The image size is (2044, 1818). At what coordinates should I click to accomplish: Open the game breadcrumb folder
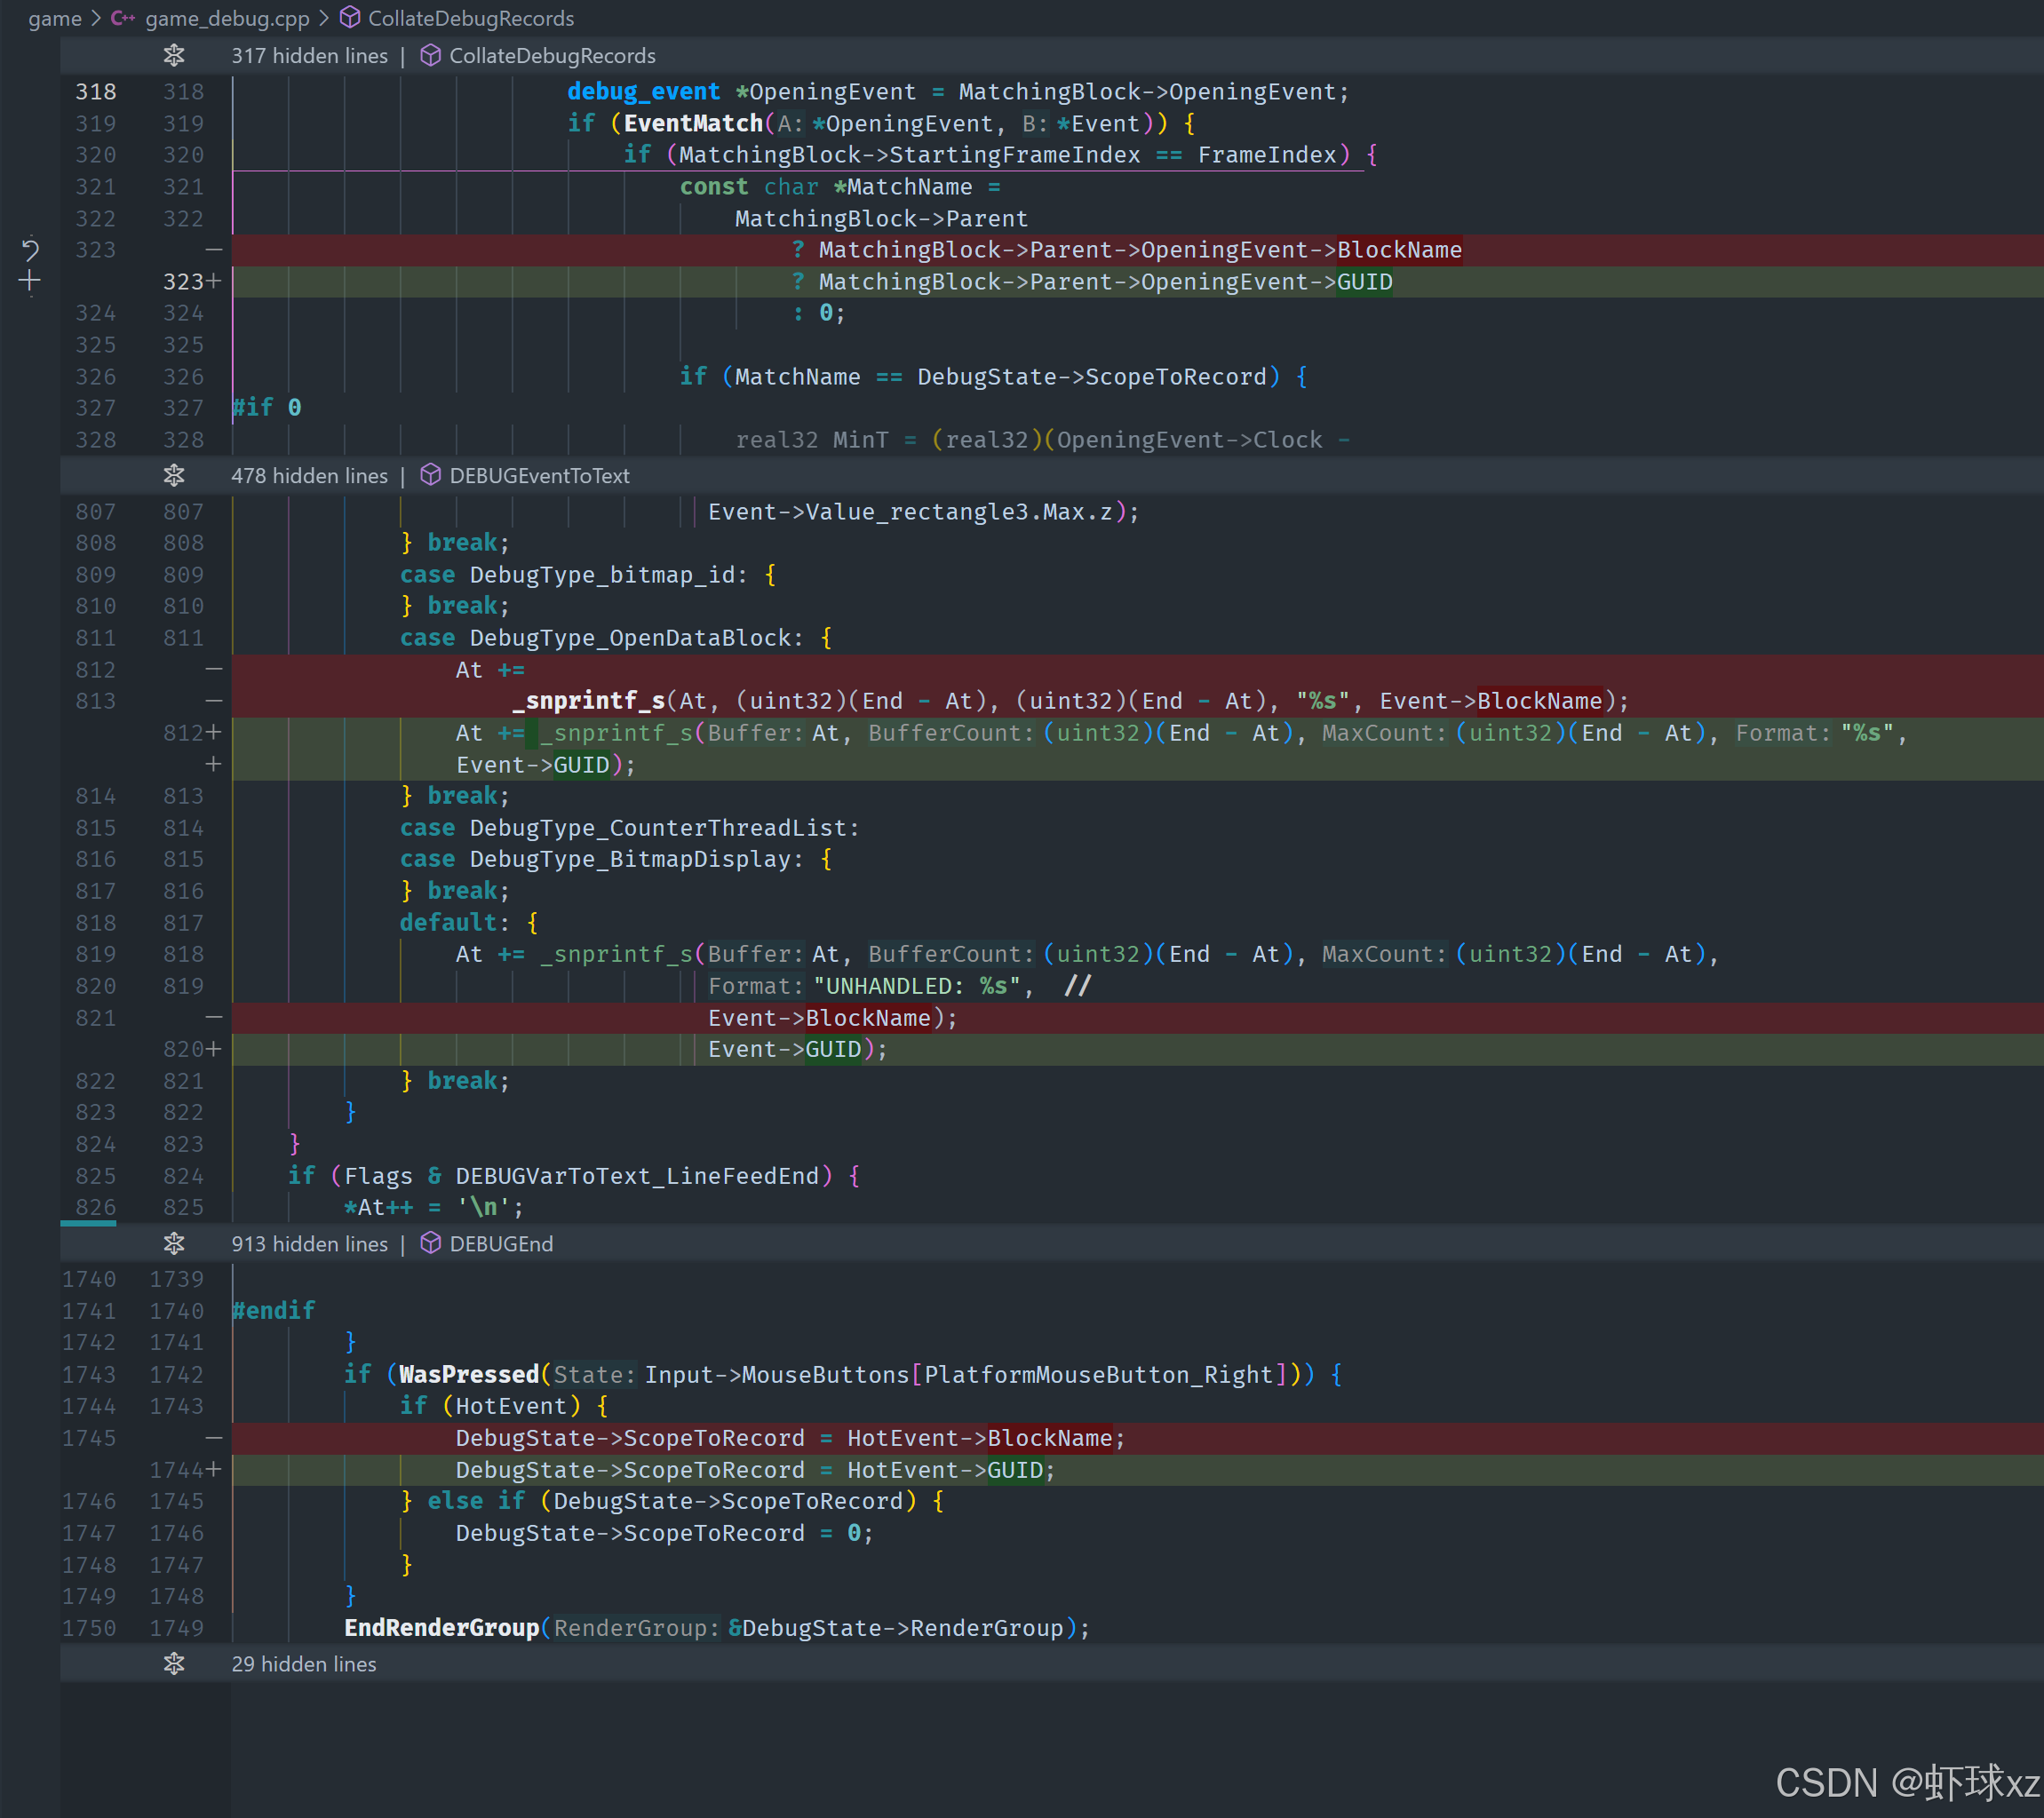(x=55, y=18)
